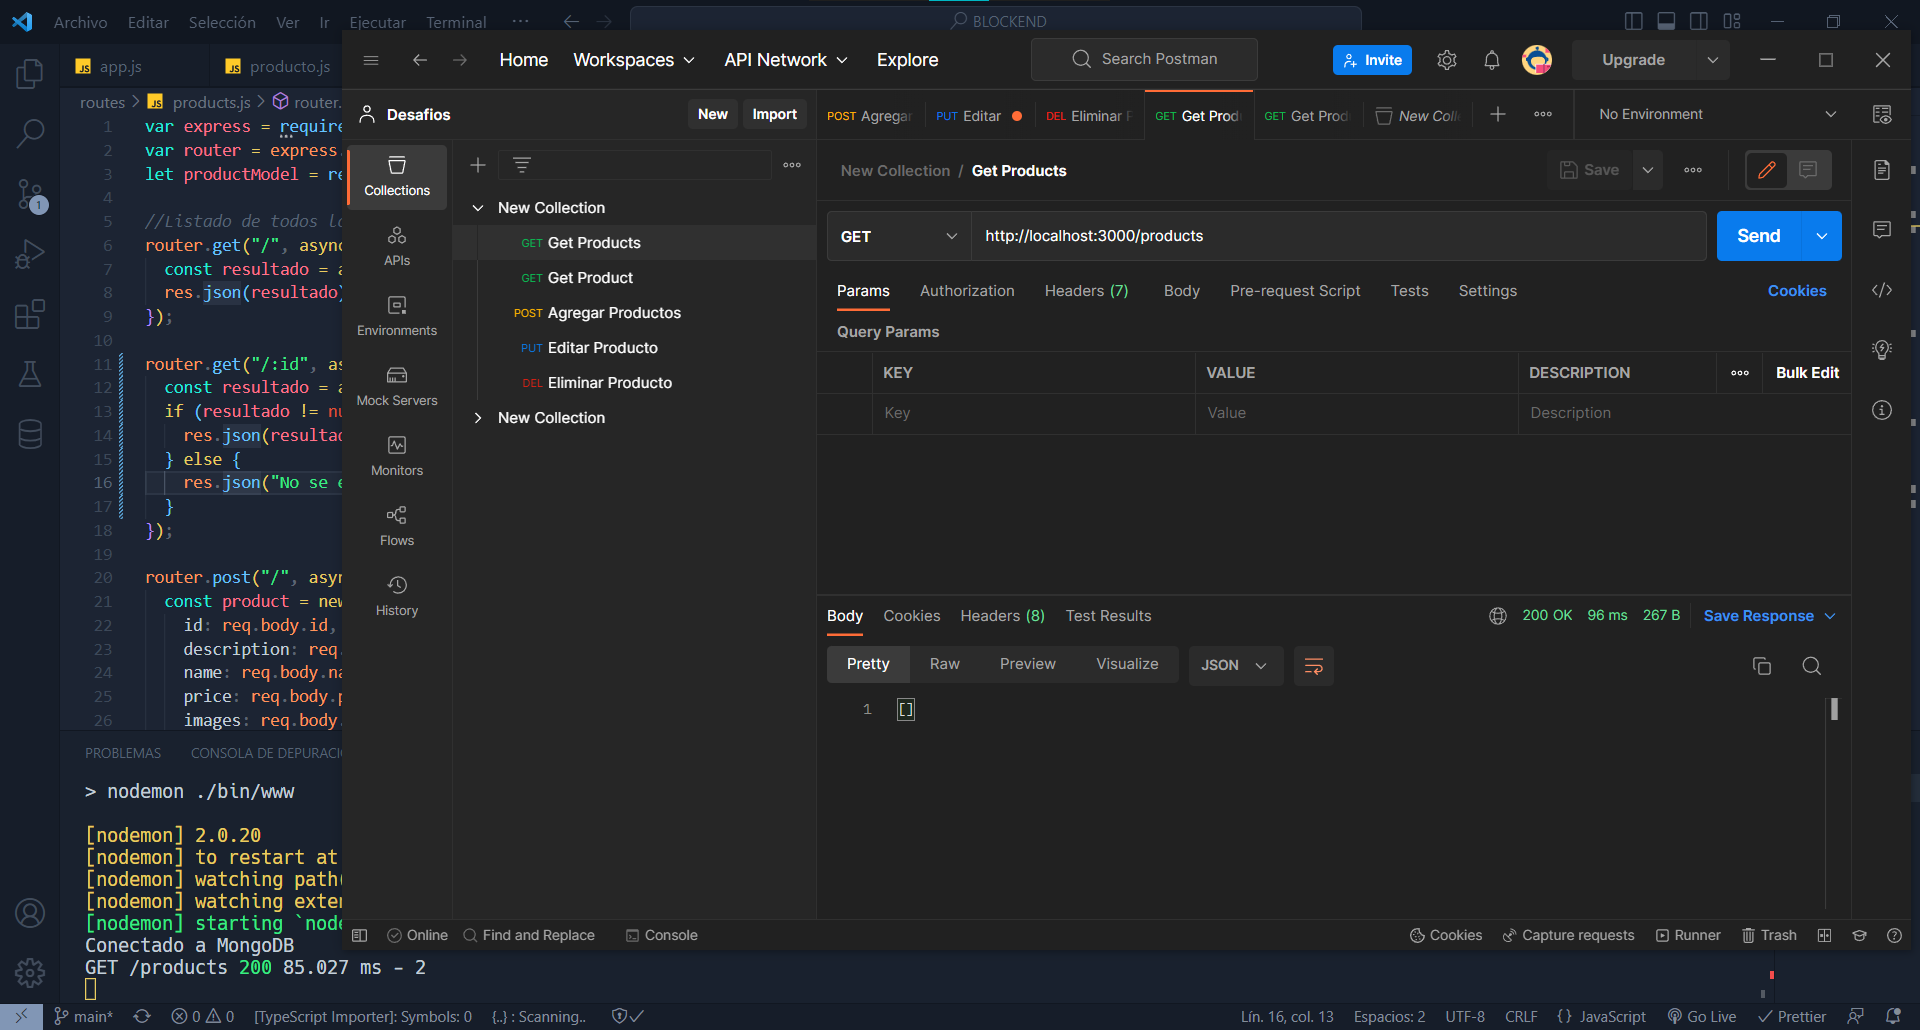
Task: Click the Cookies link near Send
Action: point(1797,291)
